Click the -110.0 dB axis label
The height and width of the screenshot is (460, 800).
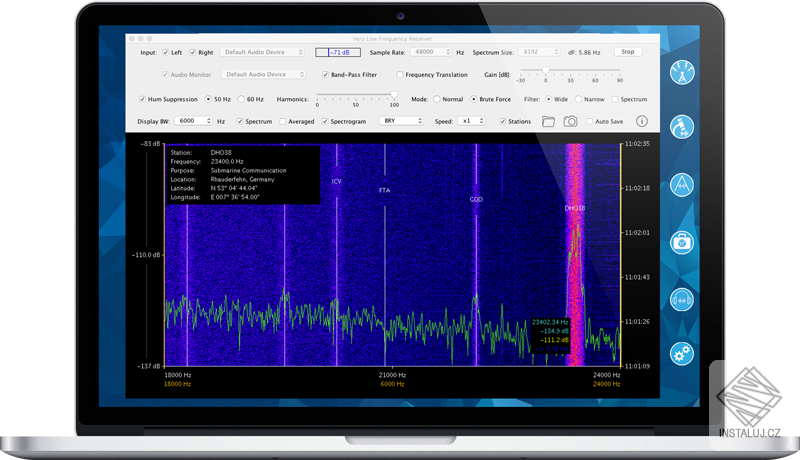tap(146, 255)
